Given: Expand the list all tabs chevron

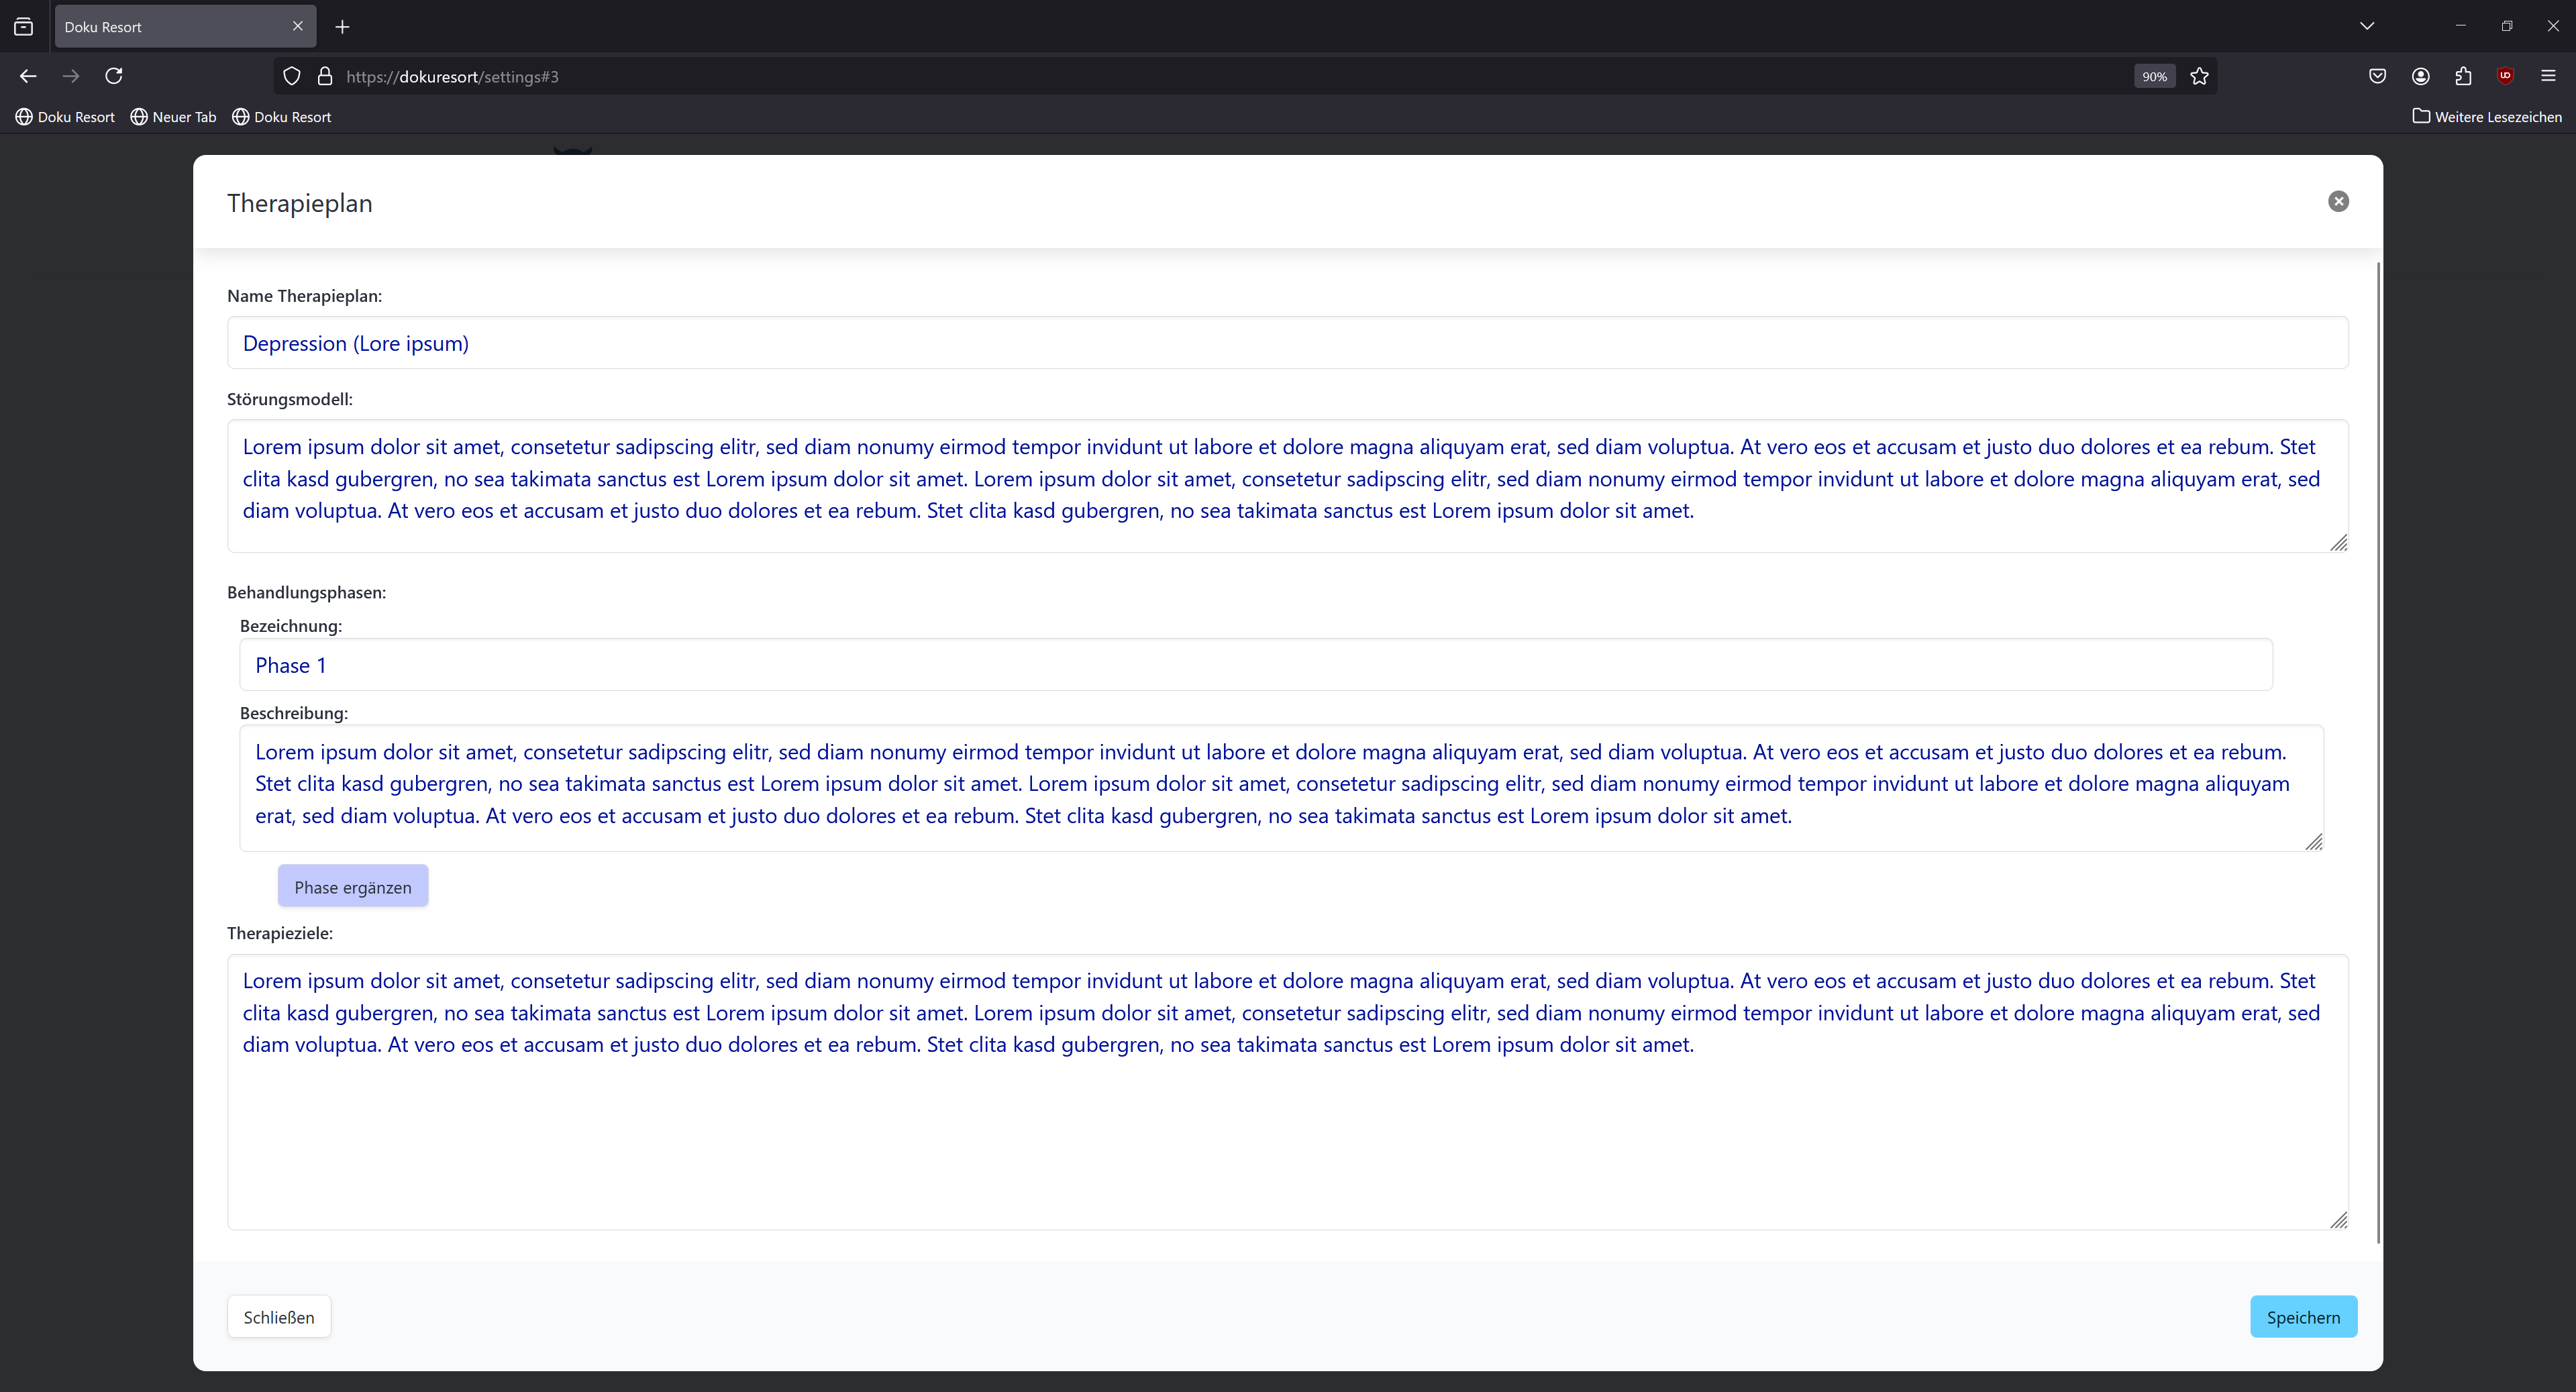Looking at the screenshot, I should [x=2367, y=26].
